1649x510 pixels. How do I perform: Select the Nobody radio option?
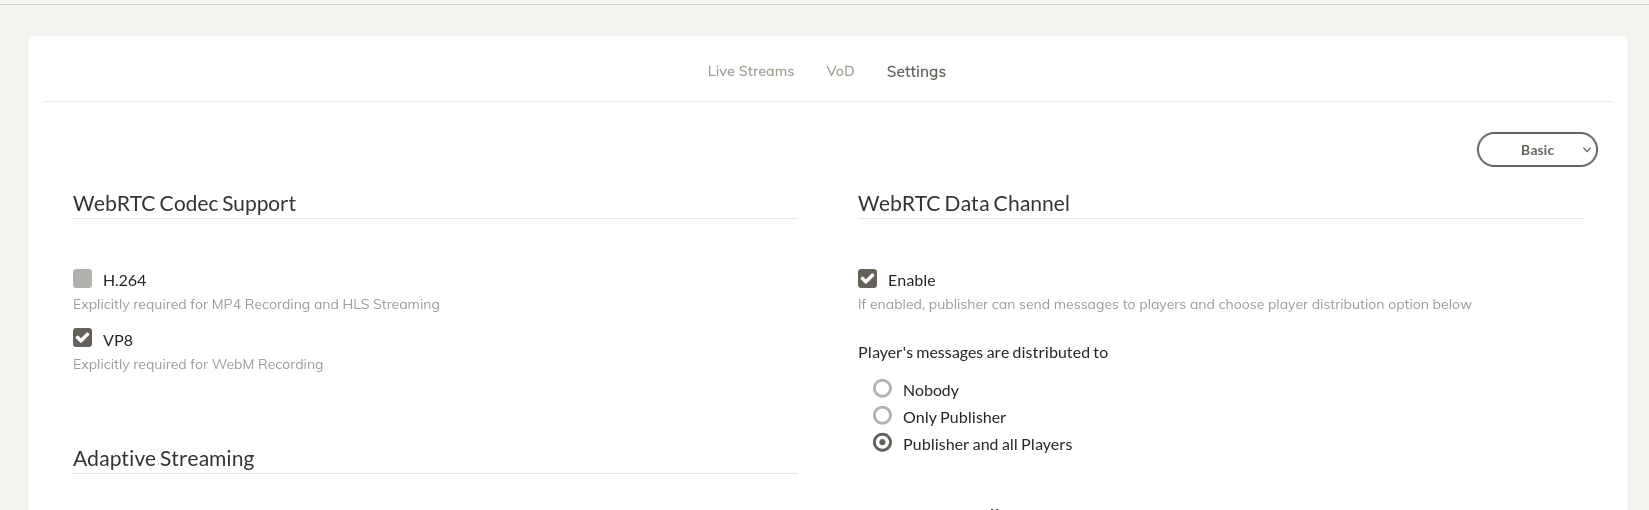coord(882,388)
